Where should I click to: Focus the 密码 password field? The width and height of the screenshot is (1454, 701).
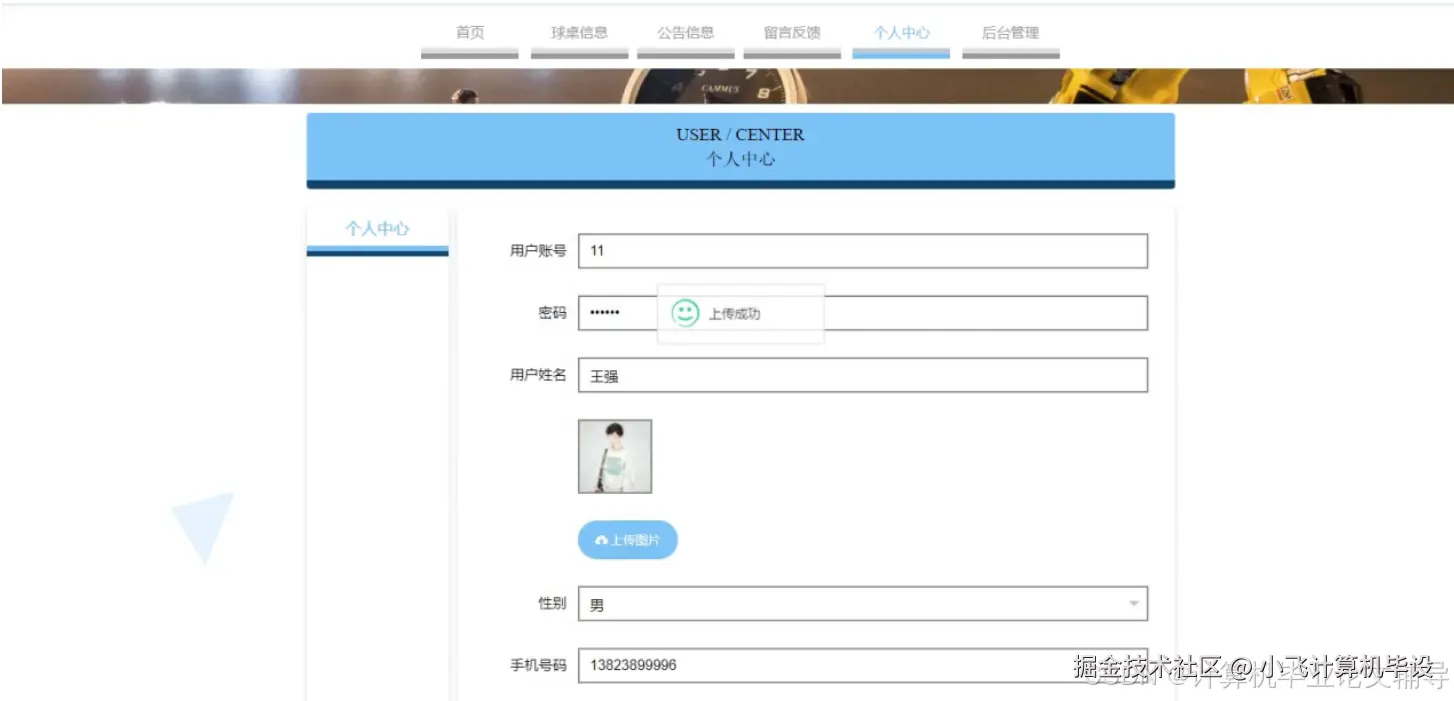coord(862,313)
